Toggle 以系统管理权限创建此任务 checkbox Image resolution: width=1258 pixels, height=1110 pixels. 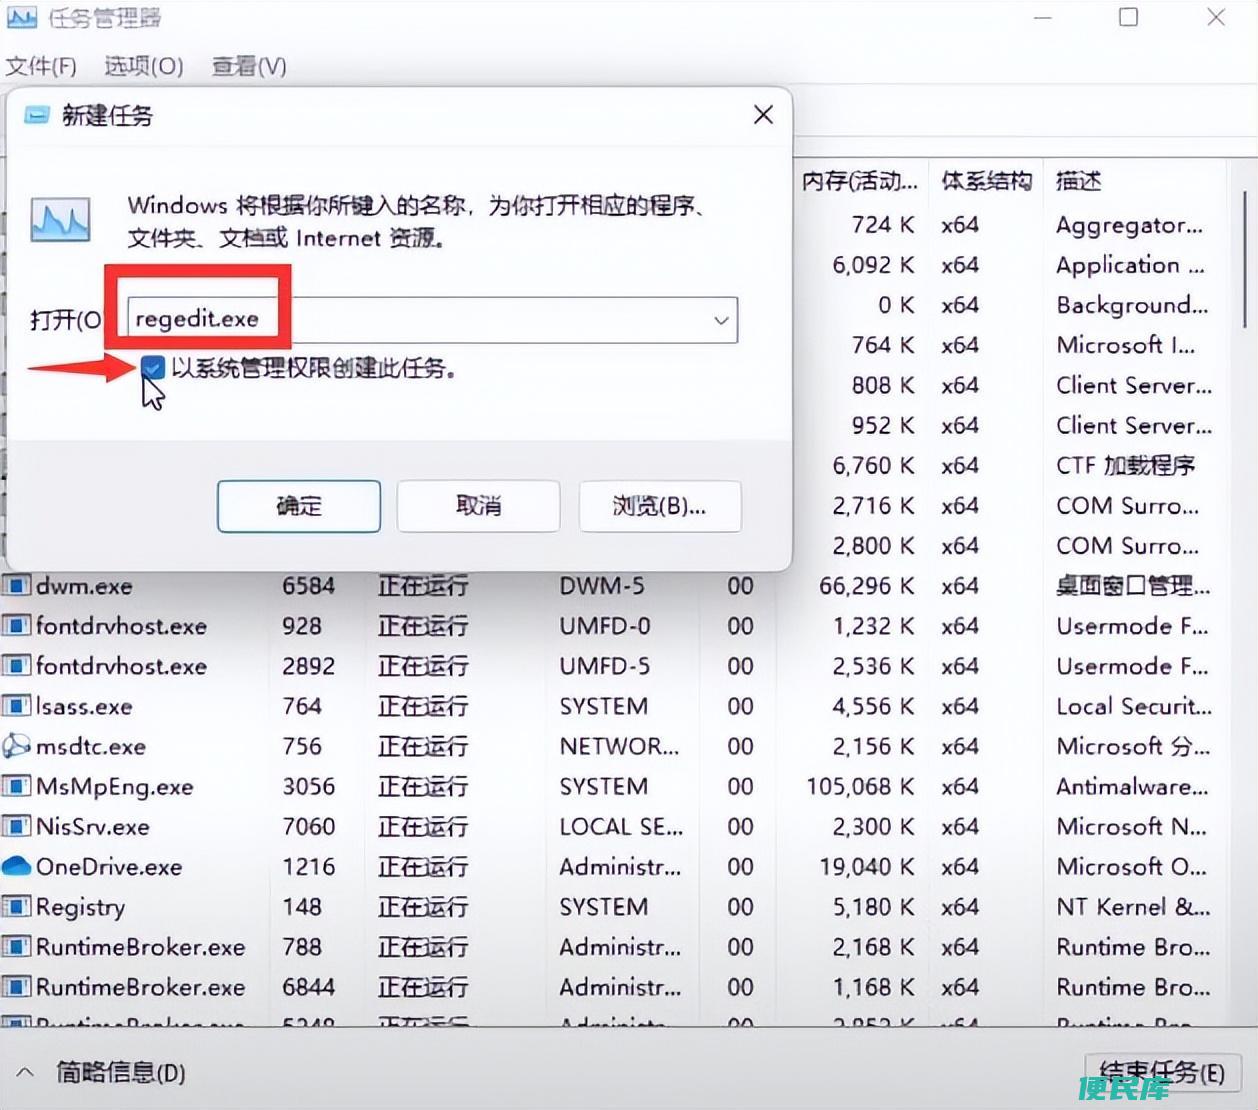[153, 367]
